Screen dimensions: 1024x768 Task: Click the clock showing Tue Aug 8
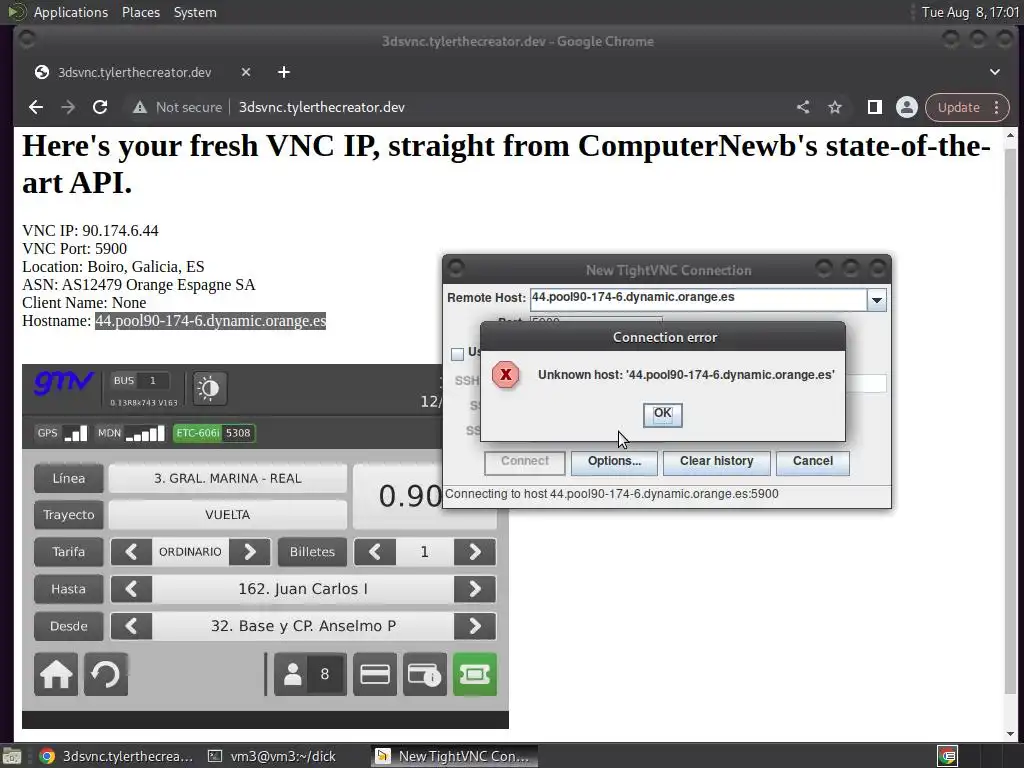970,12
